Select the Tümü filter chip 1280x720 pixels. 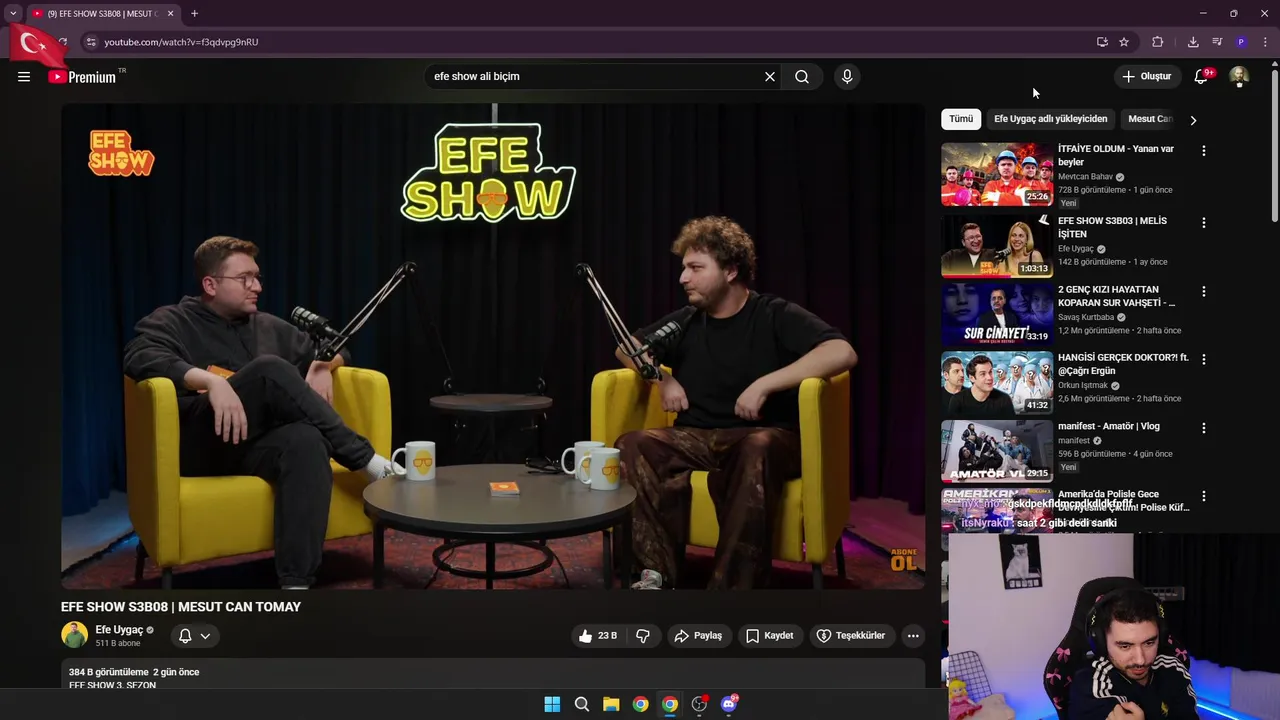point(961,119)
